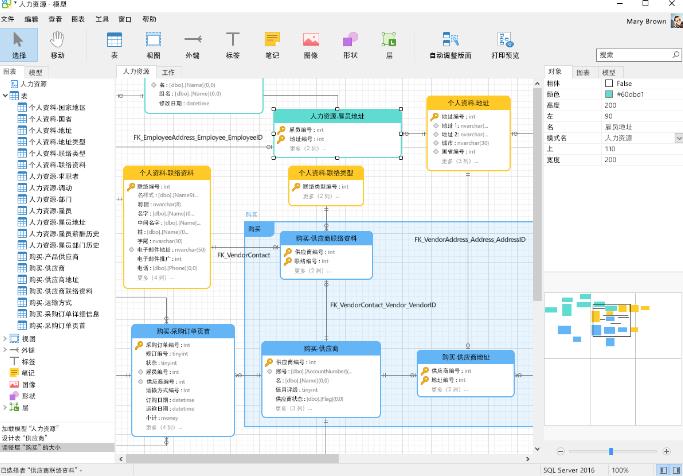The width and height of the screenshot is (683, 476).
Task: Click the 高度 value 200 field
Action: coord(642,105)
